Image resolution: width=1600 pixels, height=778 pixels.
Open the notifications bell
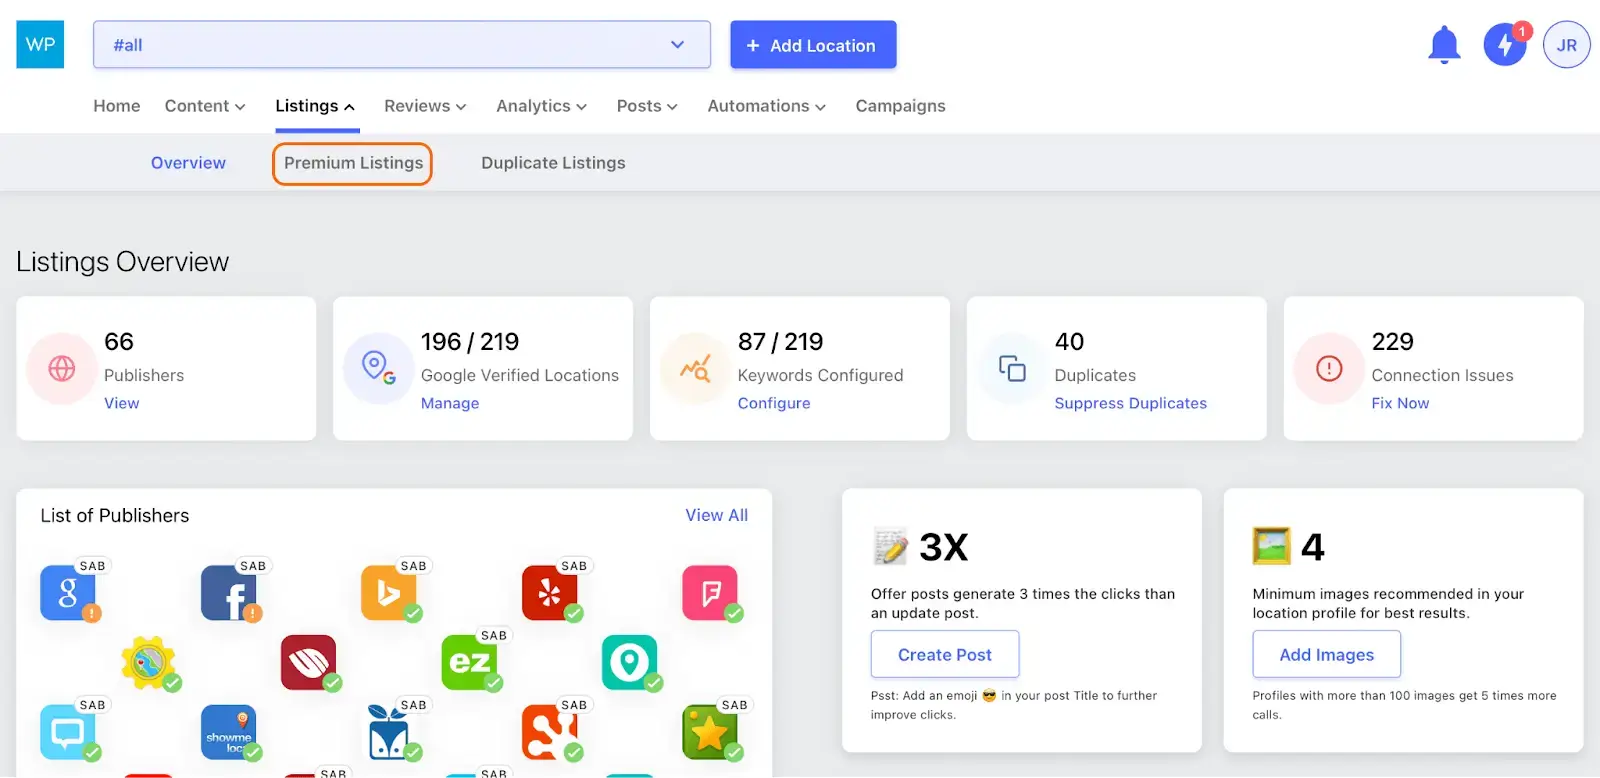[1444, 45]
